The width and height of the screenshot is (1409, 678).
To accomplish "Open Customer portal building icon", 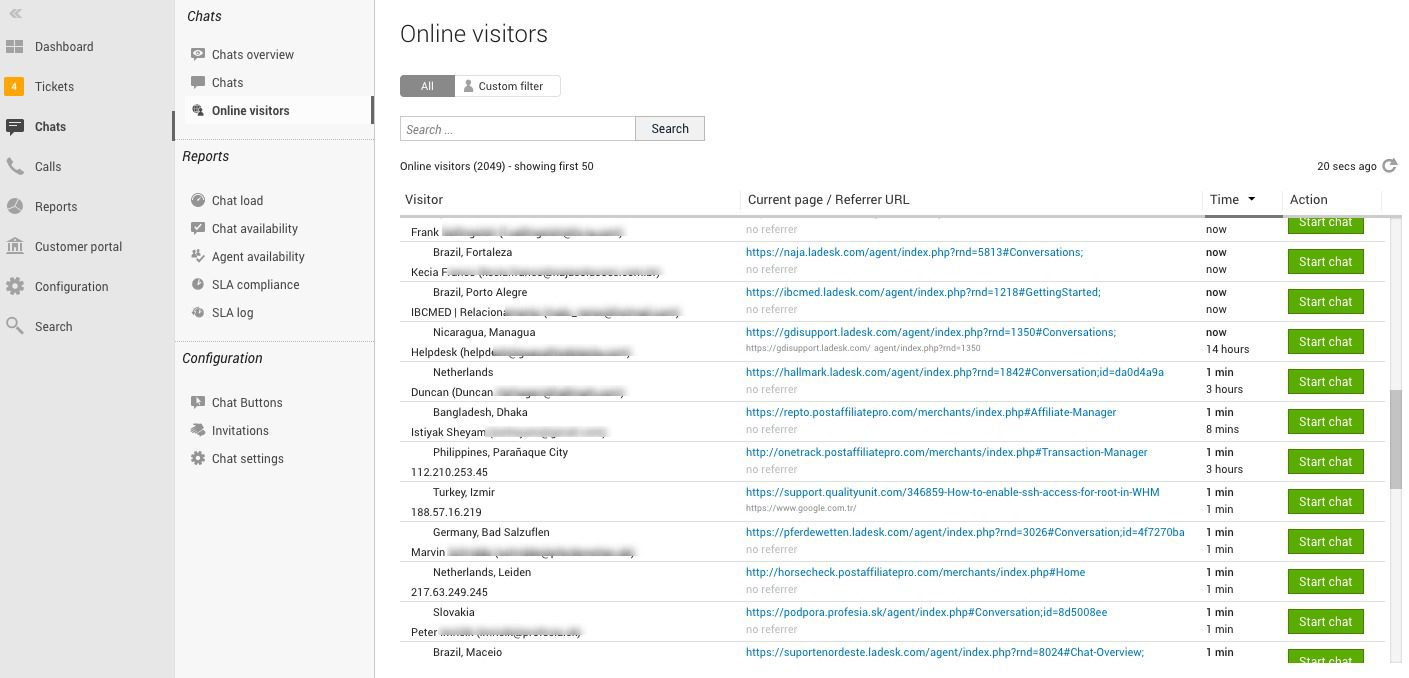I will (x=14, y=247).
